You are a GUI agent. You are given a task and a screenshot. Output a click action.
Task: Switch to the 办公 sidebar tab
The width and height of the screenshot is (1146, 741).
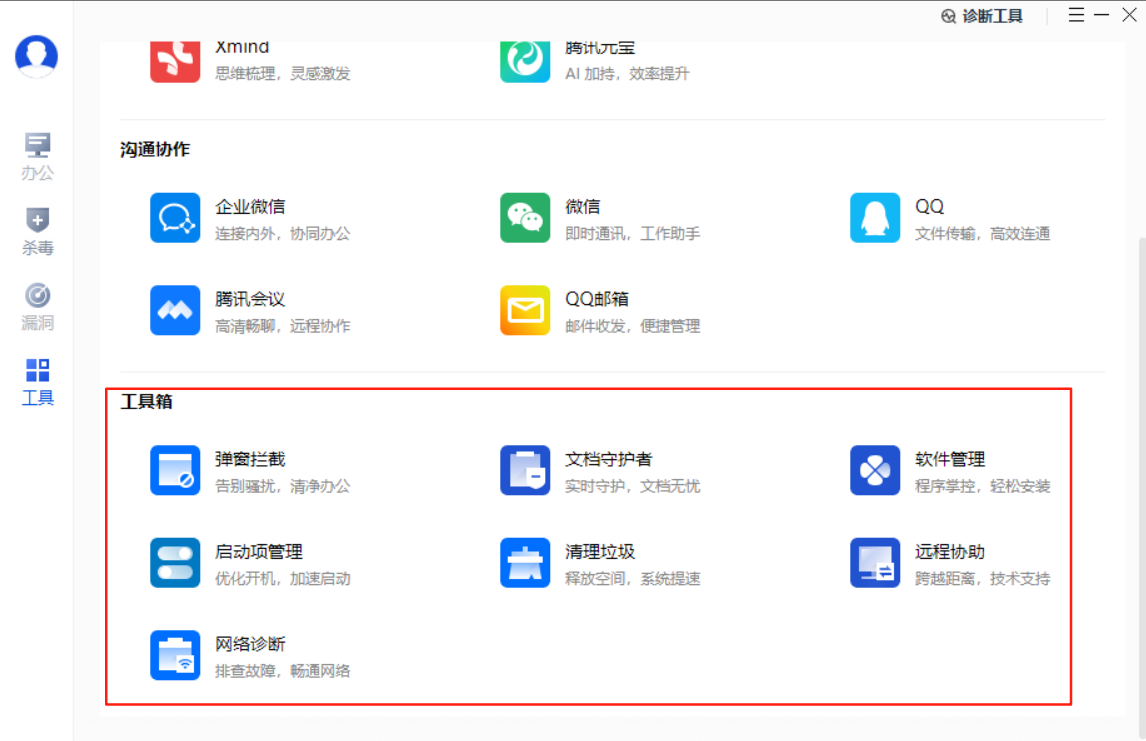(x=37, y=156)
